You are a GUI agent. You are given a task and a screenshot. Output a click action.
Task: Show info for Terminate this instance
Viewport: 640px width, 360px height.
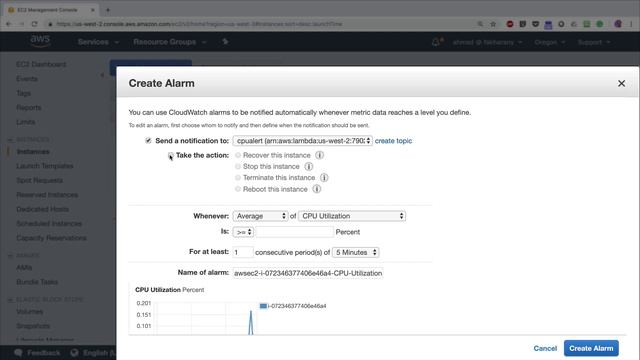coord(324,178)
